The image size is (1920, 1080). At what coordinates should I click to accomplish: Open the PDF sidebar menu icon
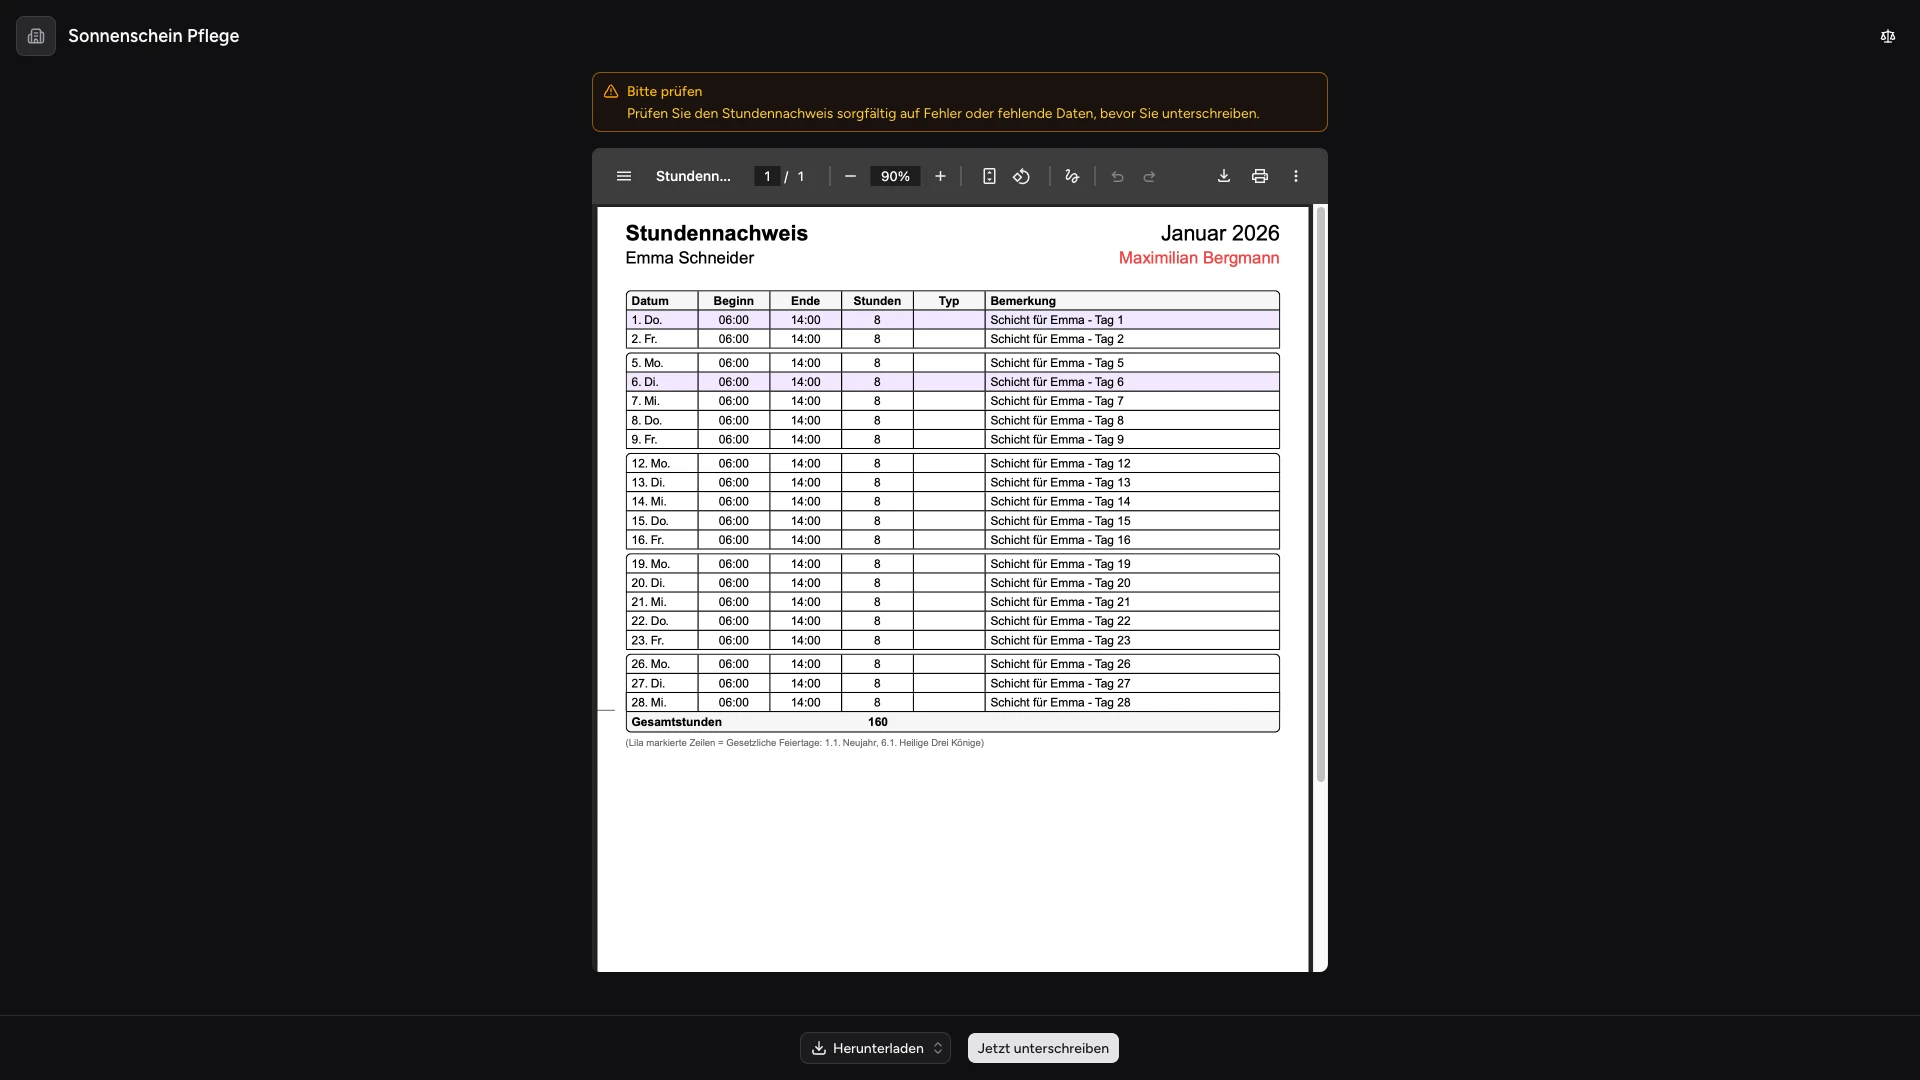click(x=624, y=176)
